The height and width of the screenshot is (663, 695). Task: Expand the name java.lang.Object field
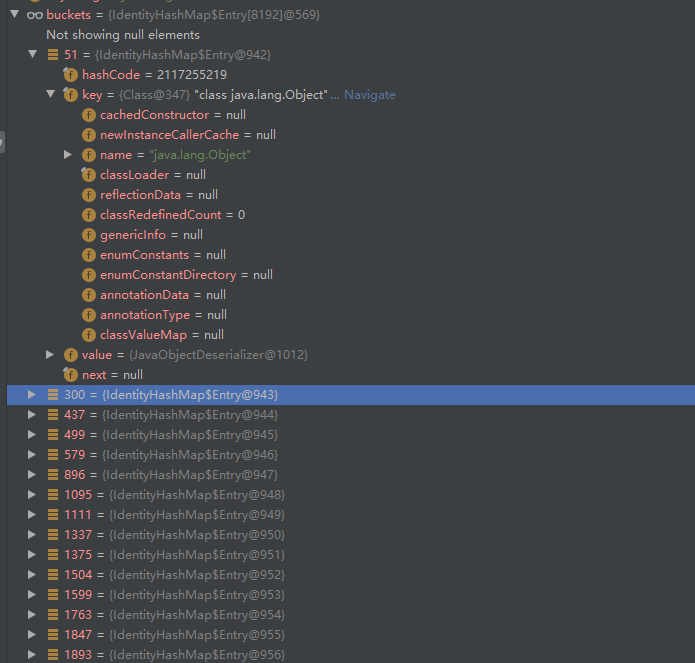pos(68,154)
